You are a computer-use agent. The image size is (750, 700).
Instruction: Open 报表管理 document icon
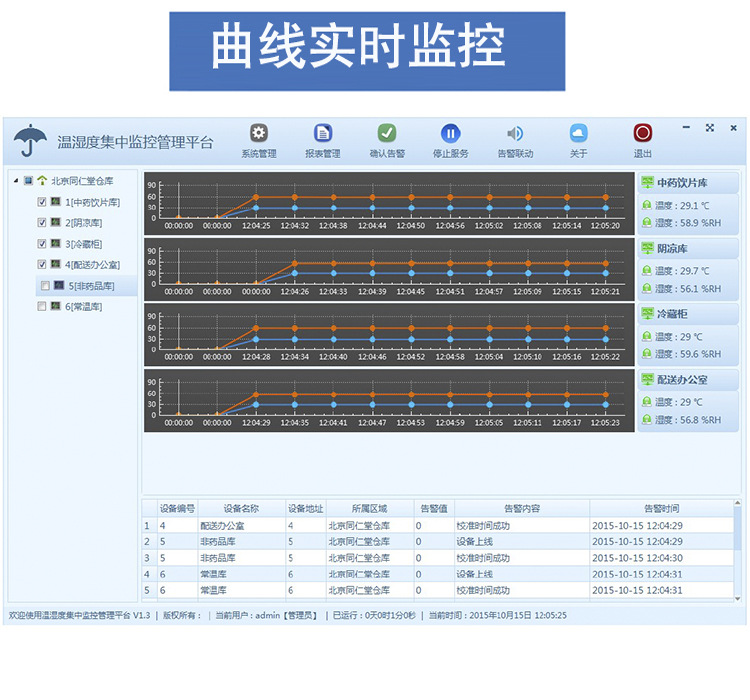(x=323, y=133)
